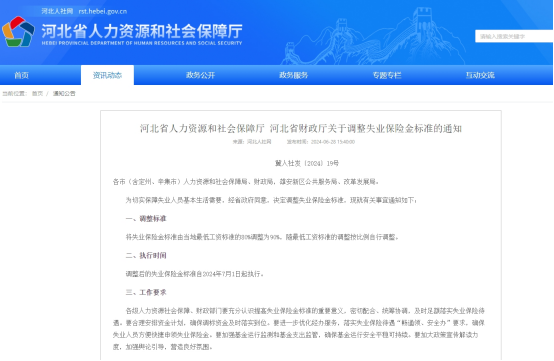The height and width of the screenshot is (361, 554).
Task: Click the 一、调整标准 section heading
Action: tap(146, 219)
